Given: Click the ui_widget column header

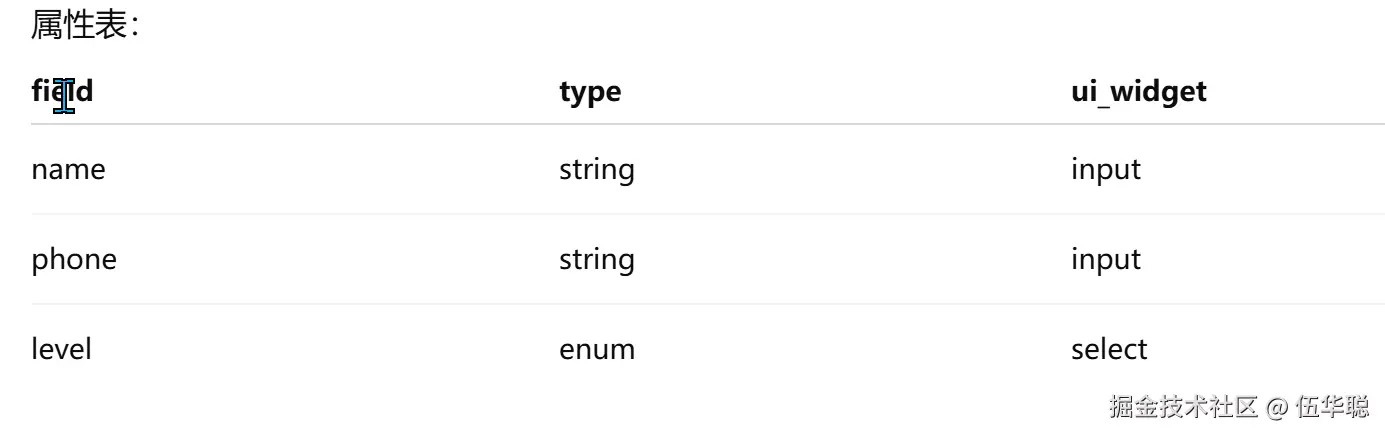Looking at the screenshot, I should click(x=1138, y=91).
